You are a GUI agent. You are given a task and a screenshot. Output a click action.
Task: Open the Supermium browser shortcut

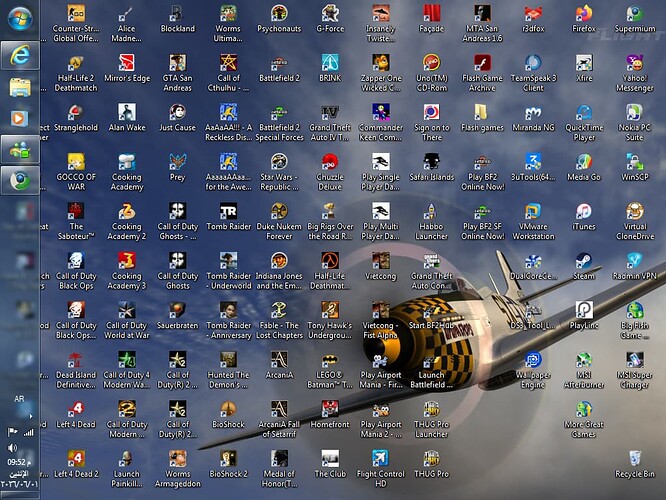point(635,19)
